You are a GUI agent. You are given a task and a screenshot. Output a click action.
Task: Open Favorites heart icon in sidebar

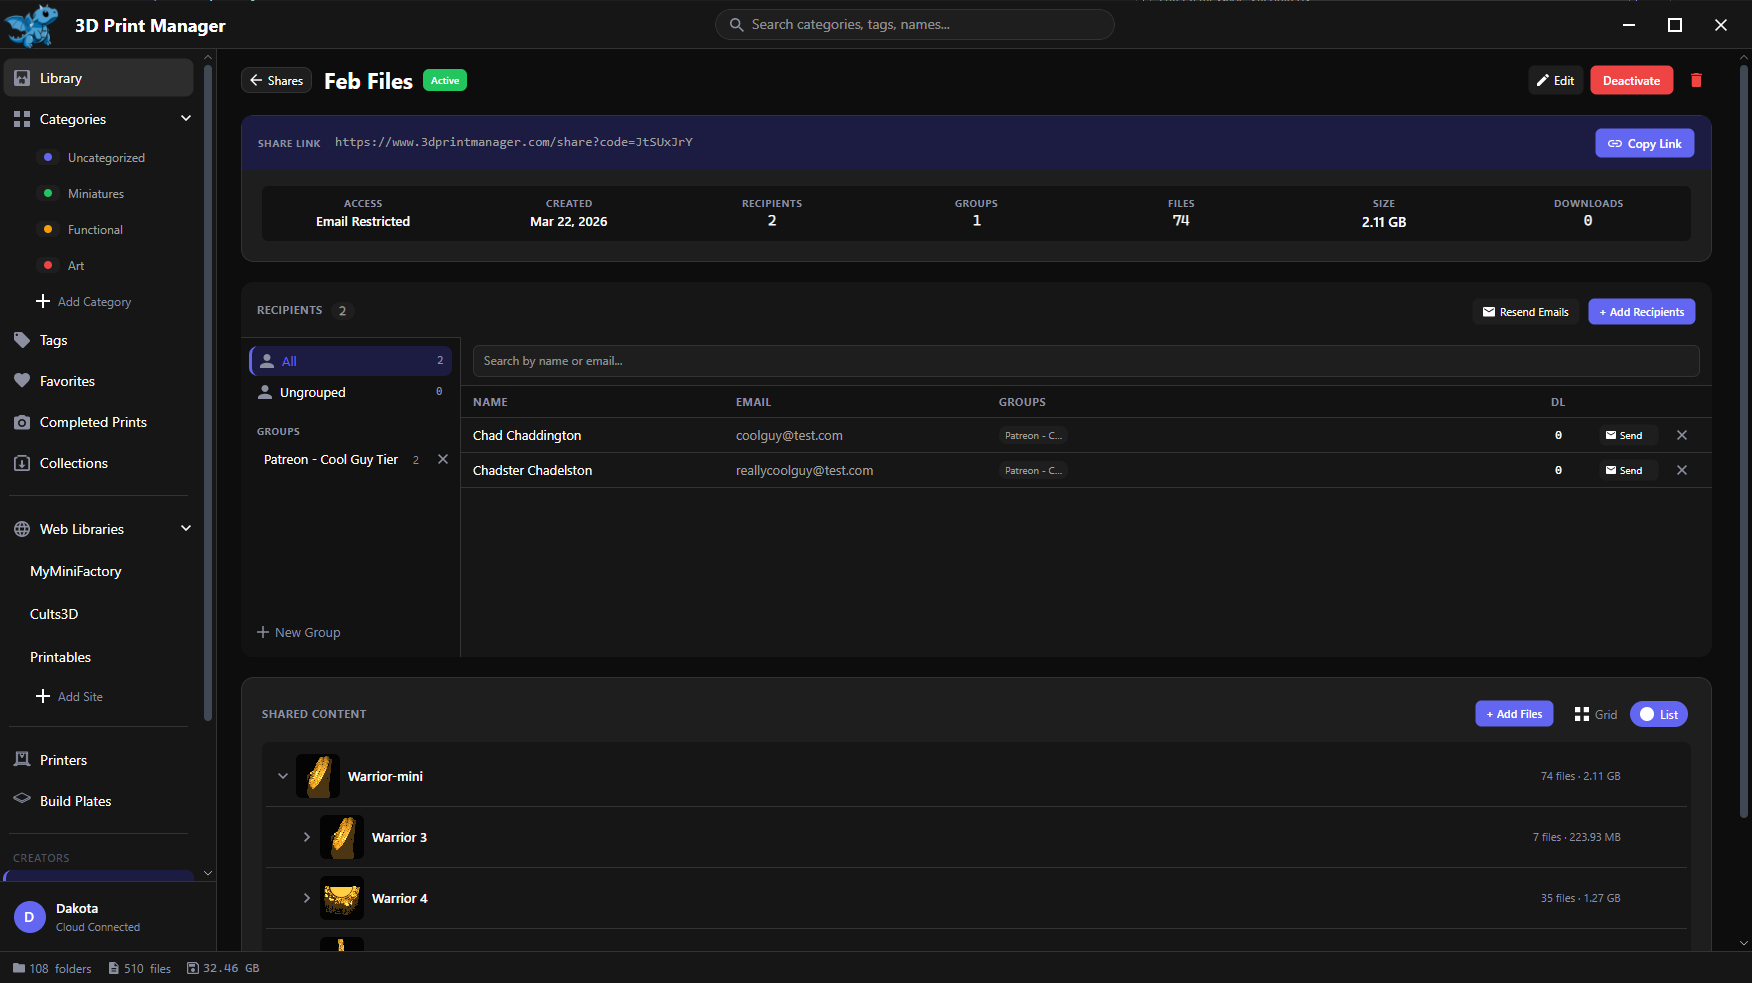coord(22,381)
